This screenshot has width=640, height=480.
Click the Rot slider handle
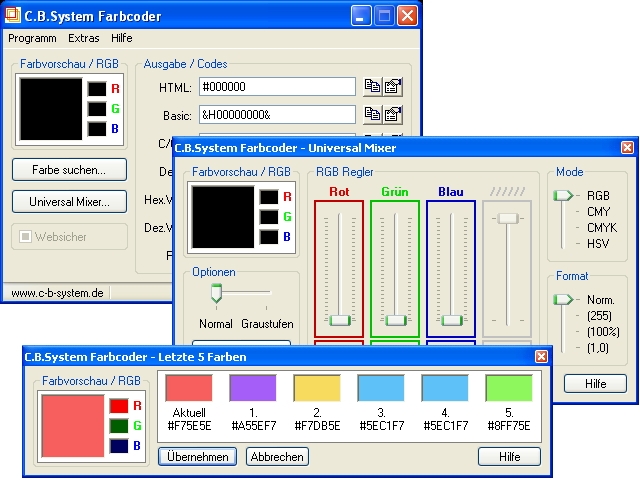point(340,320)
